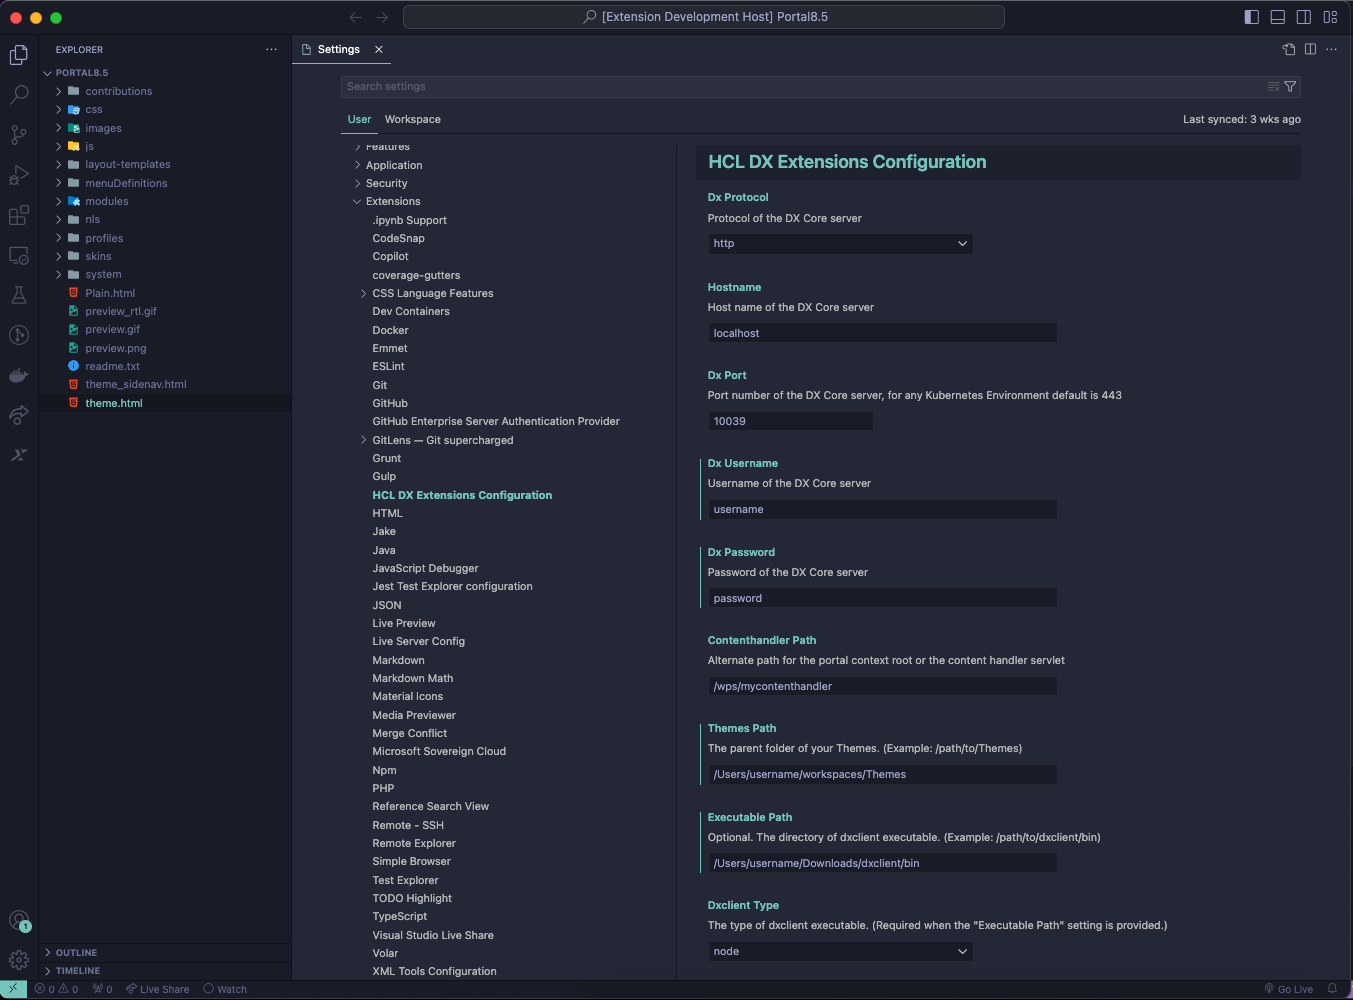Select the Run and Debug icon
The width and height of the screenshot is (1353, 1000).
[18, 175]
